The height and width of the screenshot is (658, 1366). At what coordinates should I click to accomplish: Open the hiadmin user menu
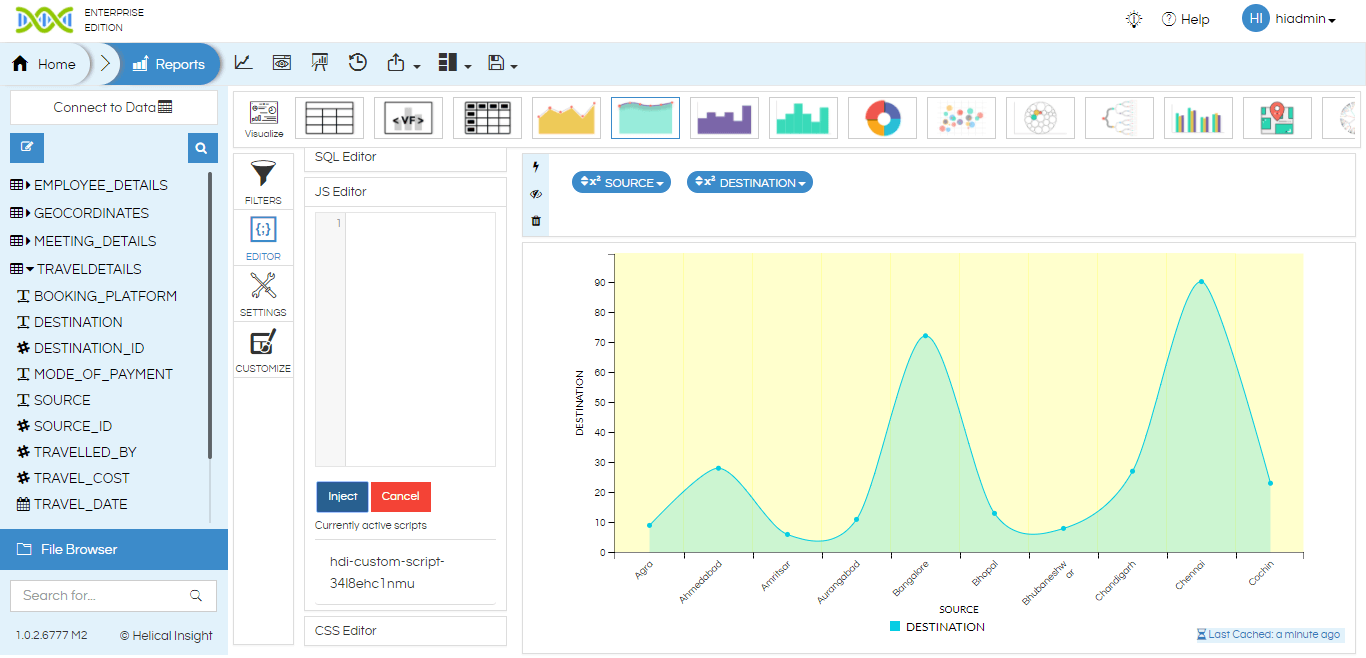click(x=1289, y=19)
